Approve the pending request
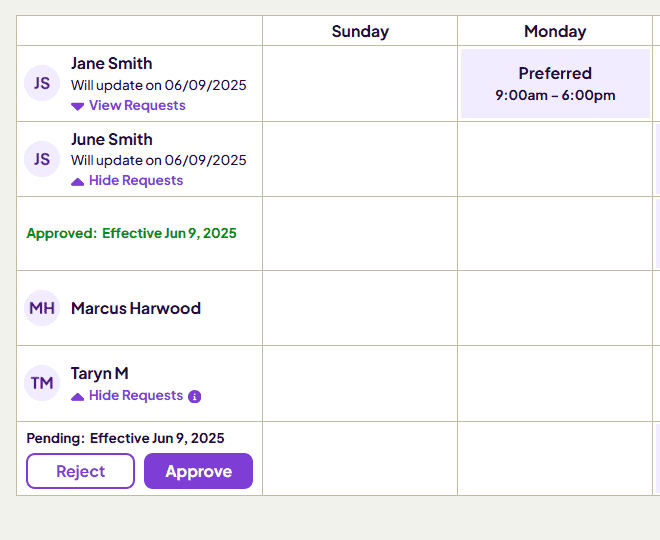 (x=198, y=471)
